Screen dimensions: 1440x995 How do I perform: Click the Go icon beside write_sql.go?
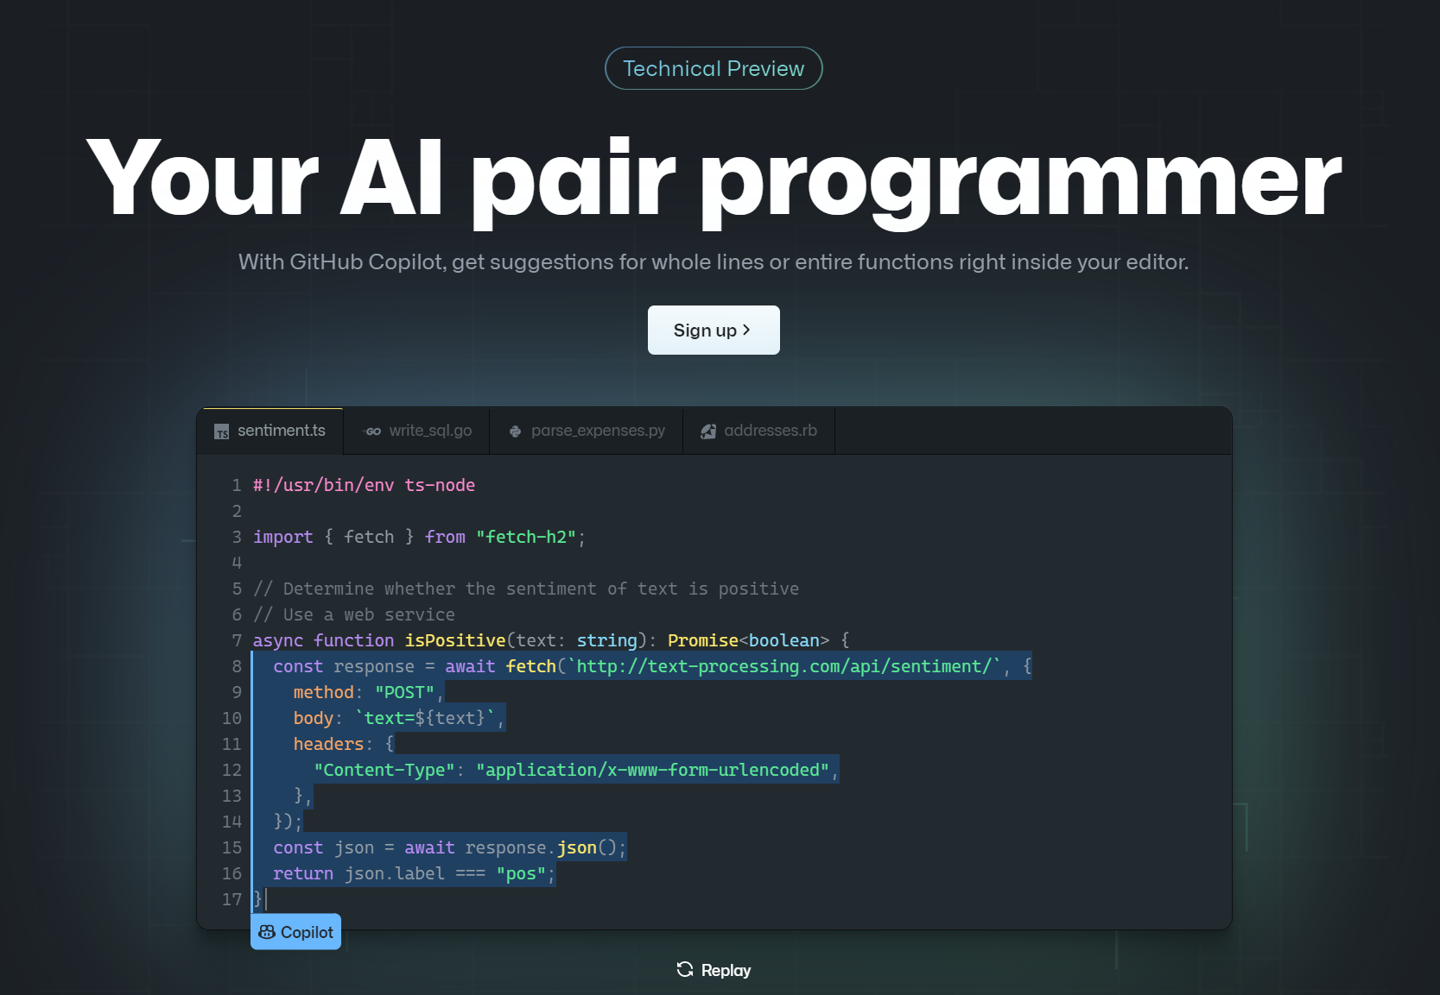373,432
